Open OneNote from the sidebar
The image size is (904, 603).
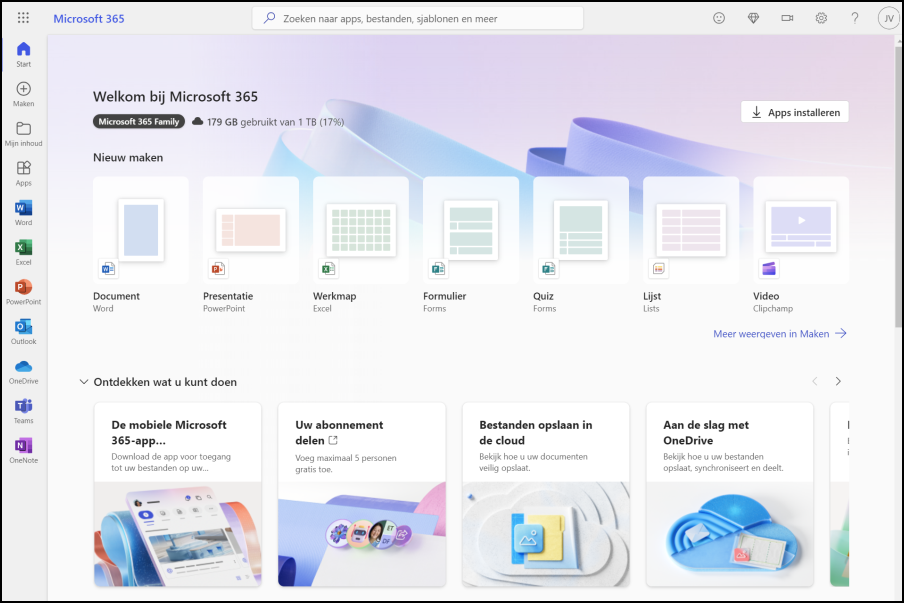click(x=24, y=451)
